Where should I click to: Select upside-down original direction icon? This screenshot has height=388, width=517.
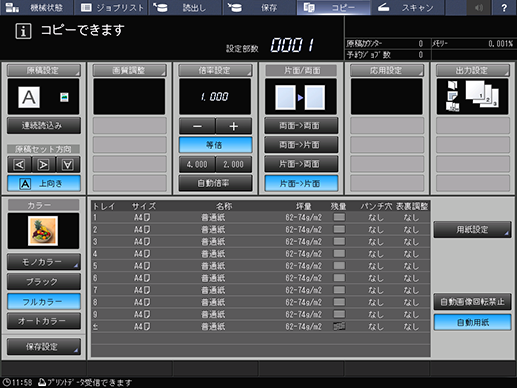tap(68, 165)
